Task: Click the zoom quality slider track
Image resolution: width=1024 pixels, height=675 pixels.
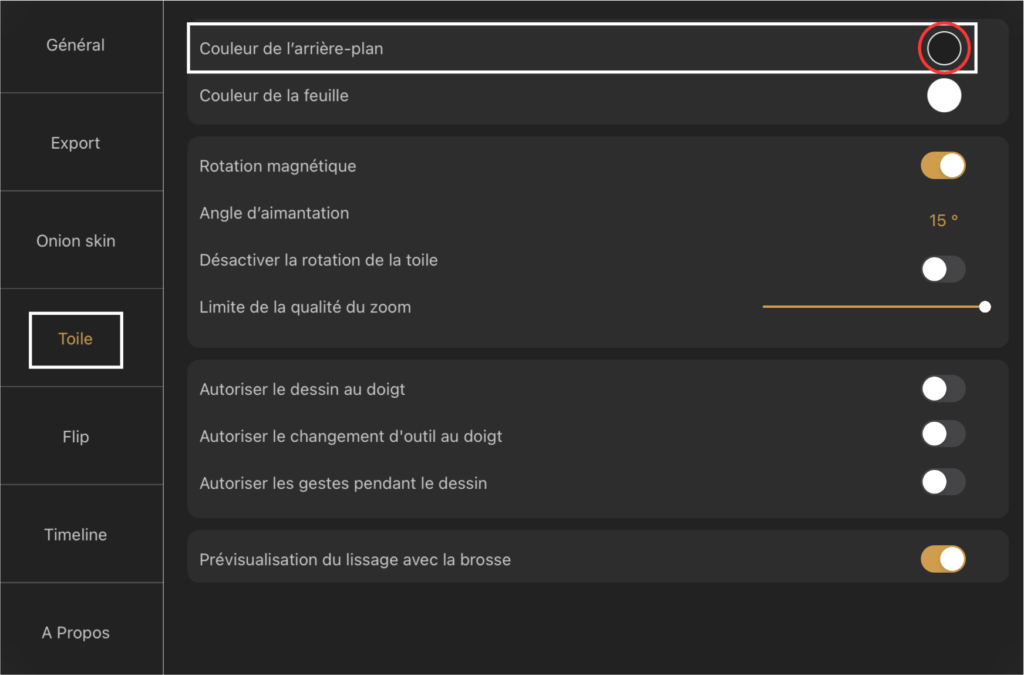Action: tap(874, 307)
